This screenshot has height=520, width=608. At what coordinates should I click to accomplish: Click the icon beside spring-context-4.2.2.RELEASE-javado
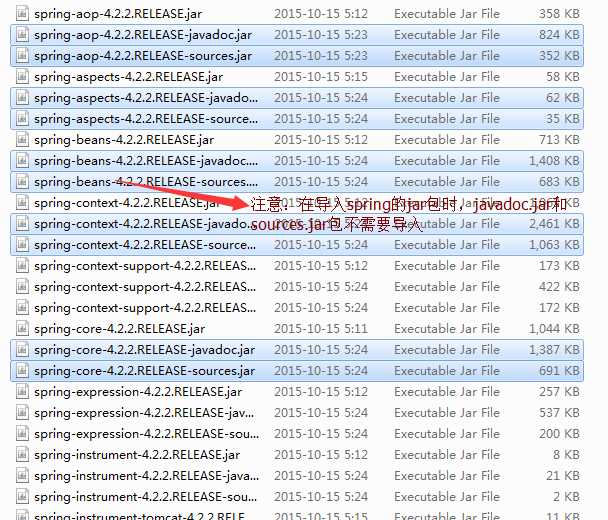coord(22,224)
